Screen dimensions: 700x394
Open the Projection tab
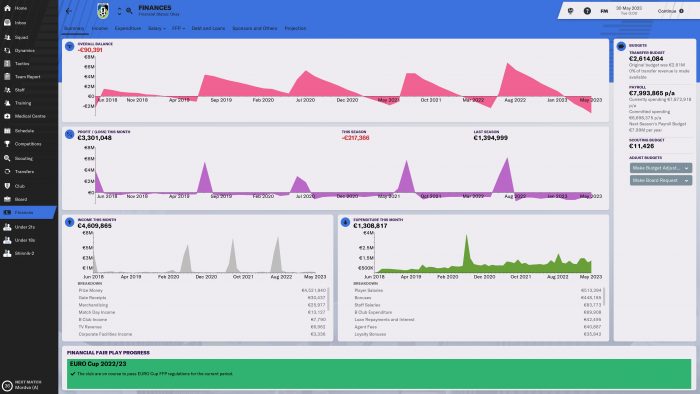[x=295, y=28]
